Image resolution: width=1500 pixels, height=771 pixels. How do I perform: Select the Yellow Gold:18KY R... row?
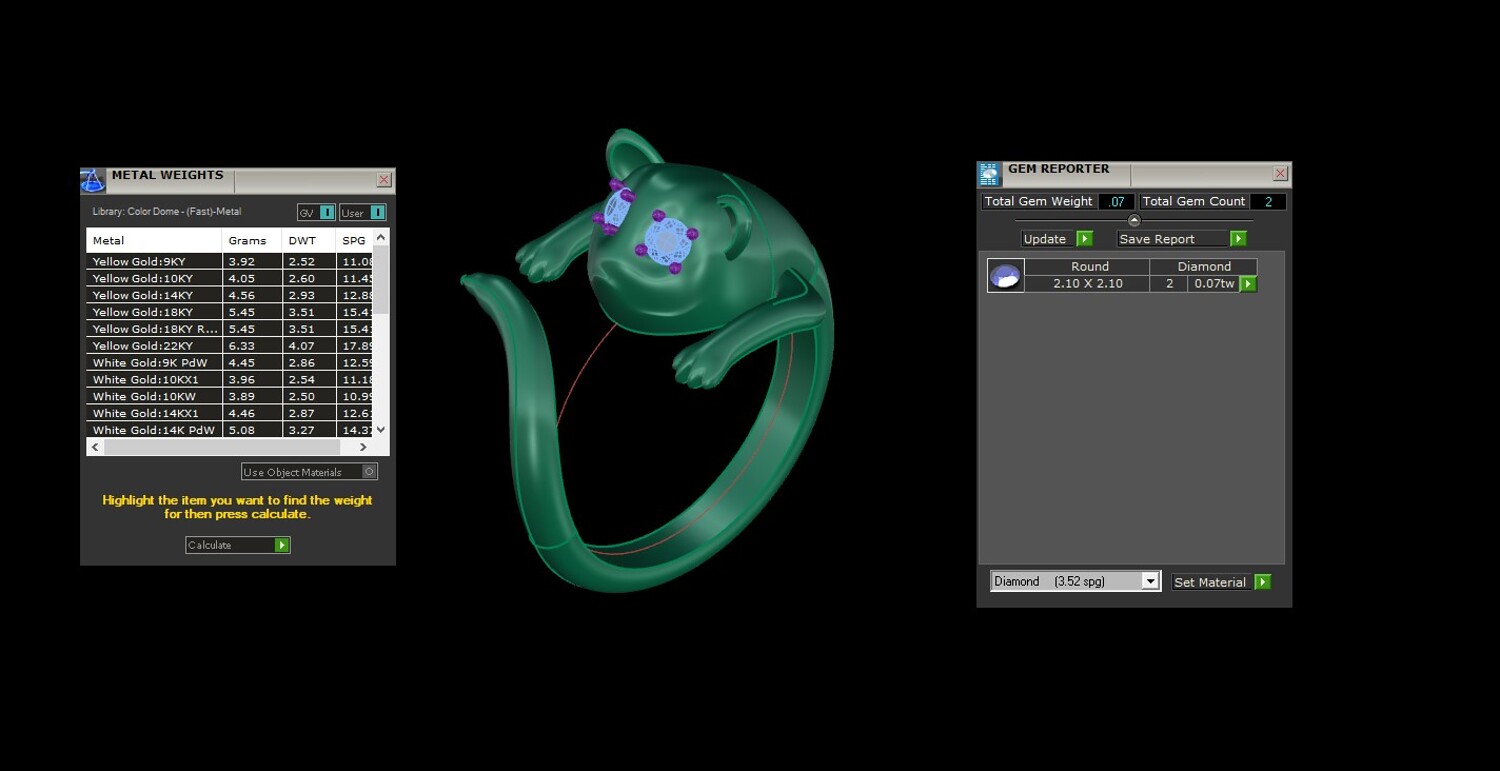coord(230,329)
